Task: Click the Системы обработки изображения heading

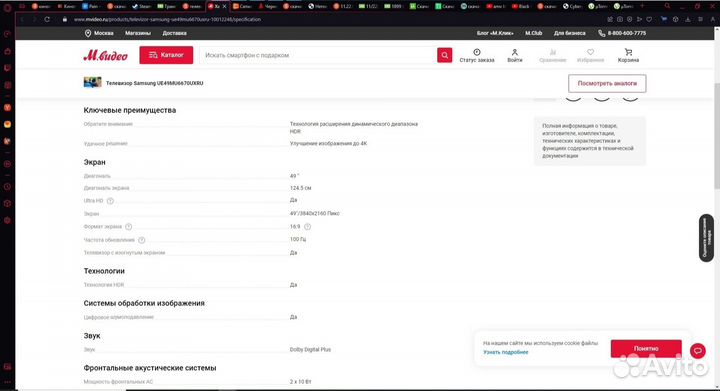Action: point(144,303)
